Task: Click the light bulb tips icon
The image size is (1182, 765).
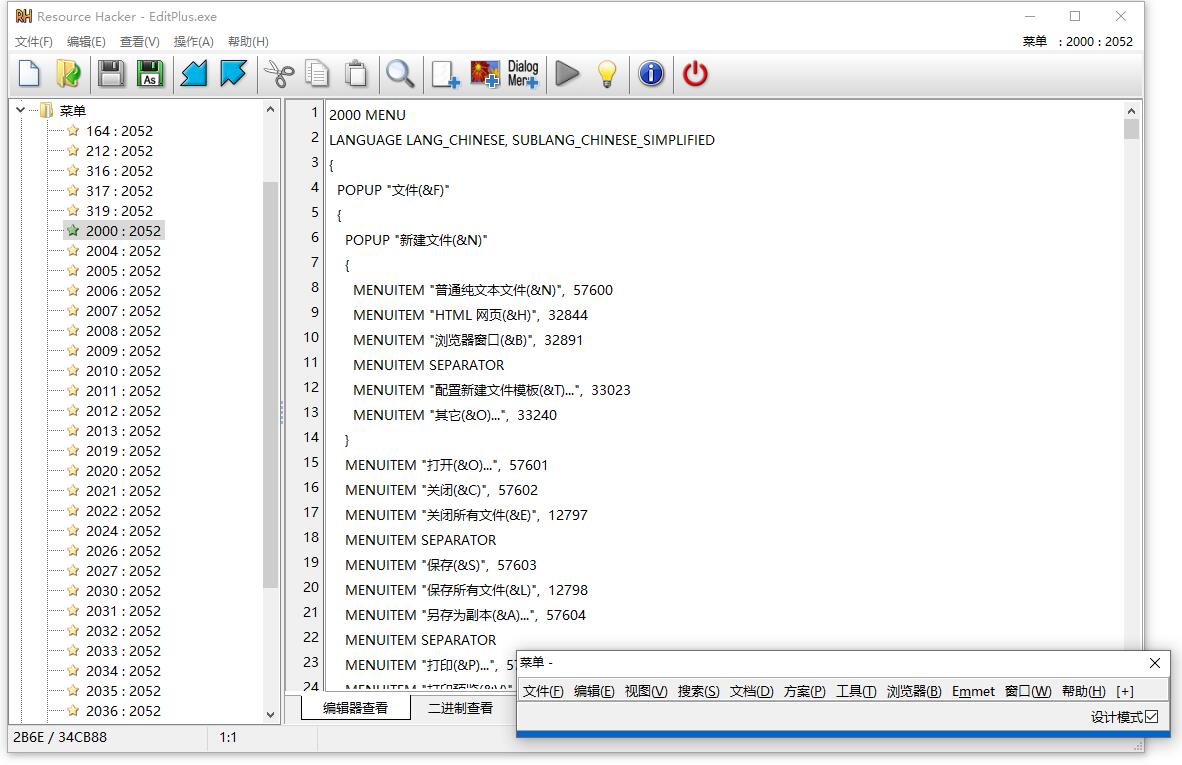Action: 607,74
